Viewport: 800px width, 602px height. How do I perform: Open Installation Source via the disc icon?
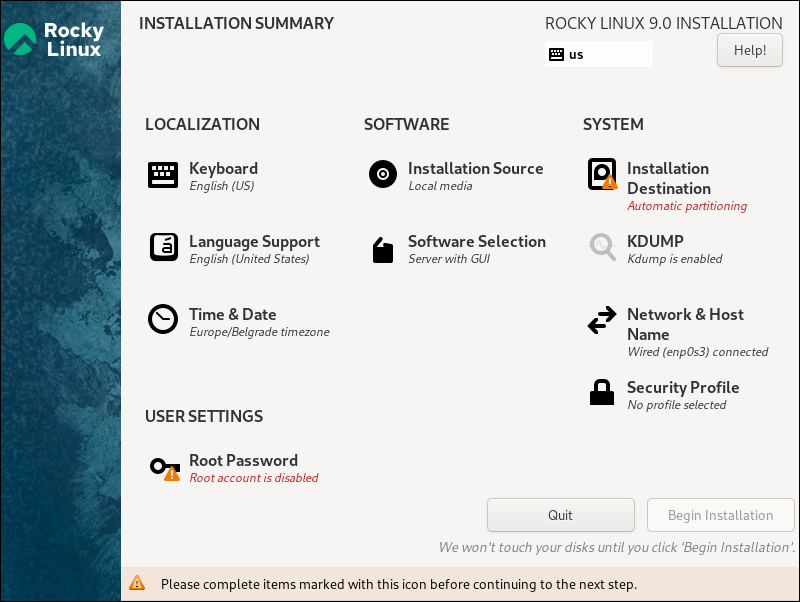point(383,174)
